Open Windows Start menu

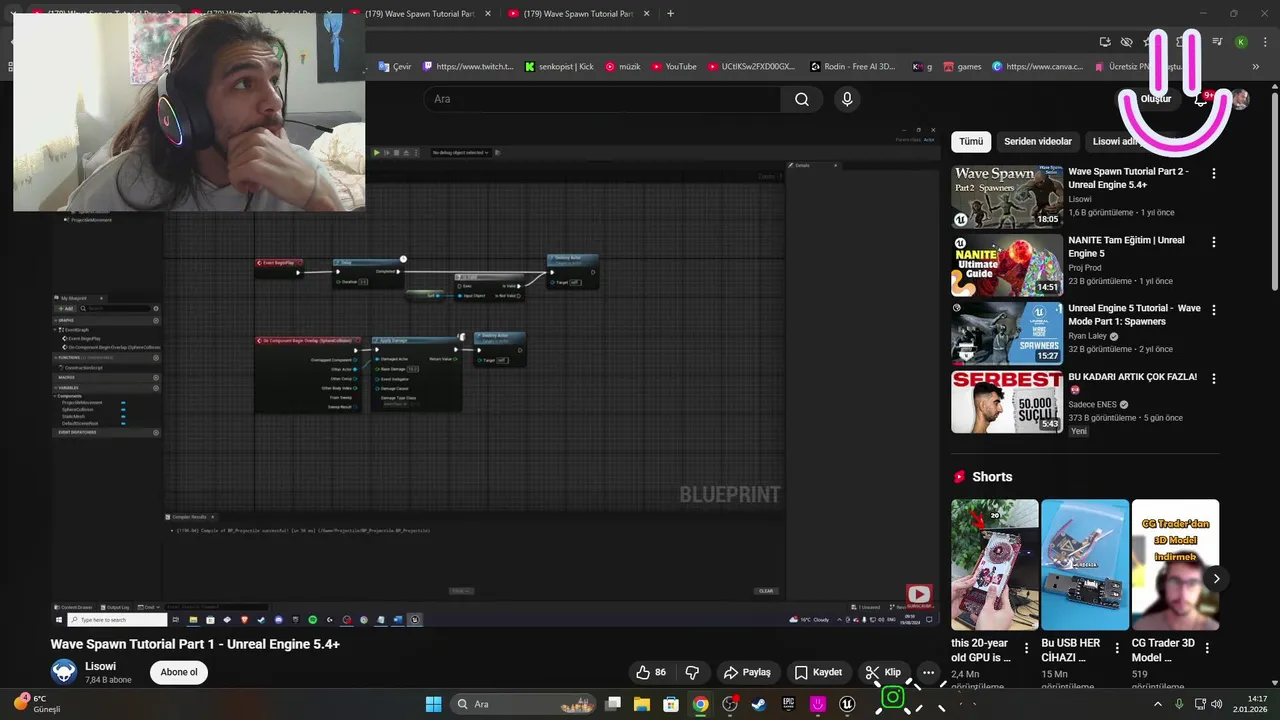[x=433, y=704]
